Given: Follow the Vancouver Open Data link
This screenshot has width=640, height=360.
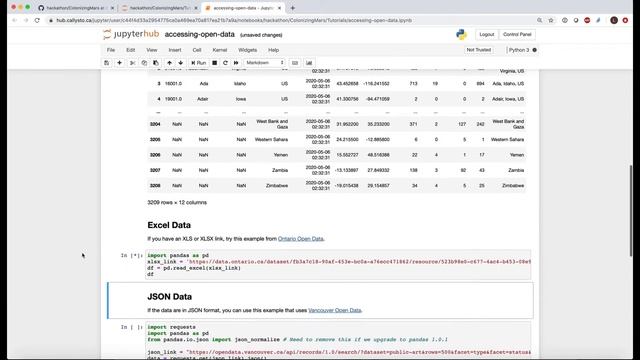Looking at the screenshot, I should tap(335, 310).
